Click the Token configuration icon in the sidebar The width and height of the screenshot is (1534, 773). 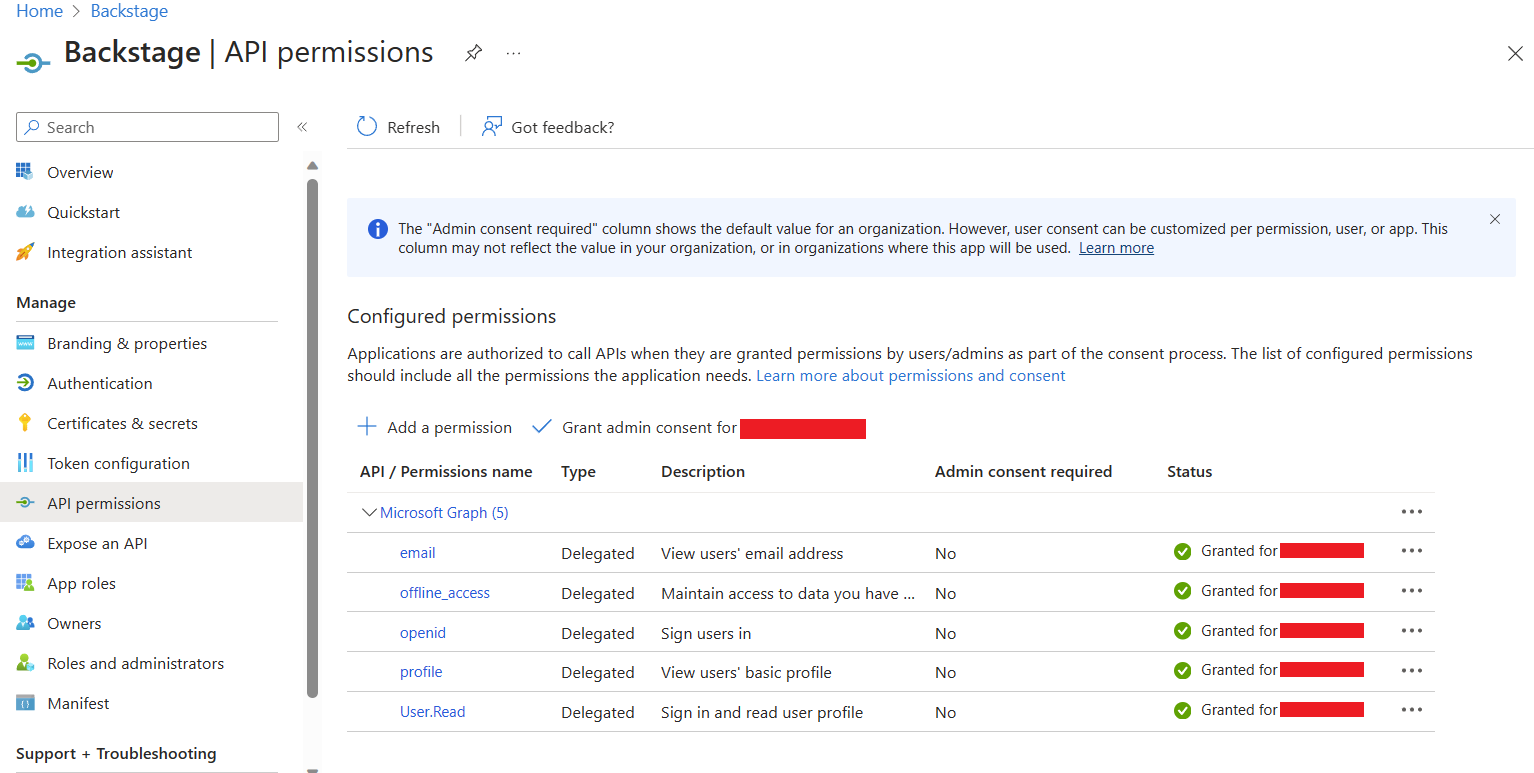pos(26,463)
